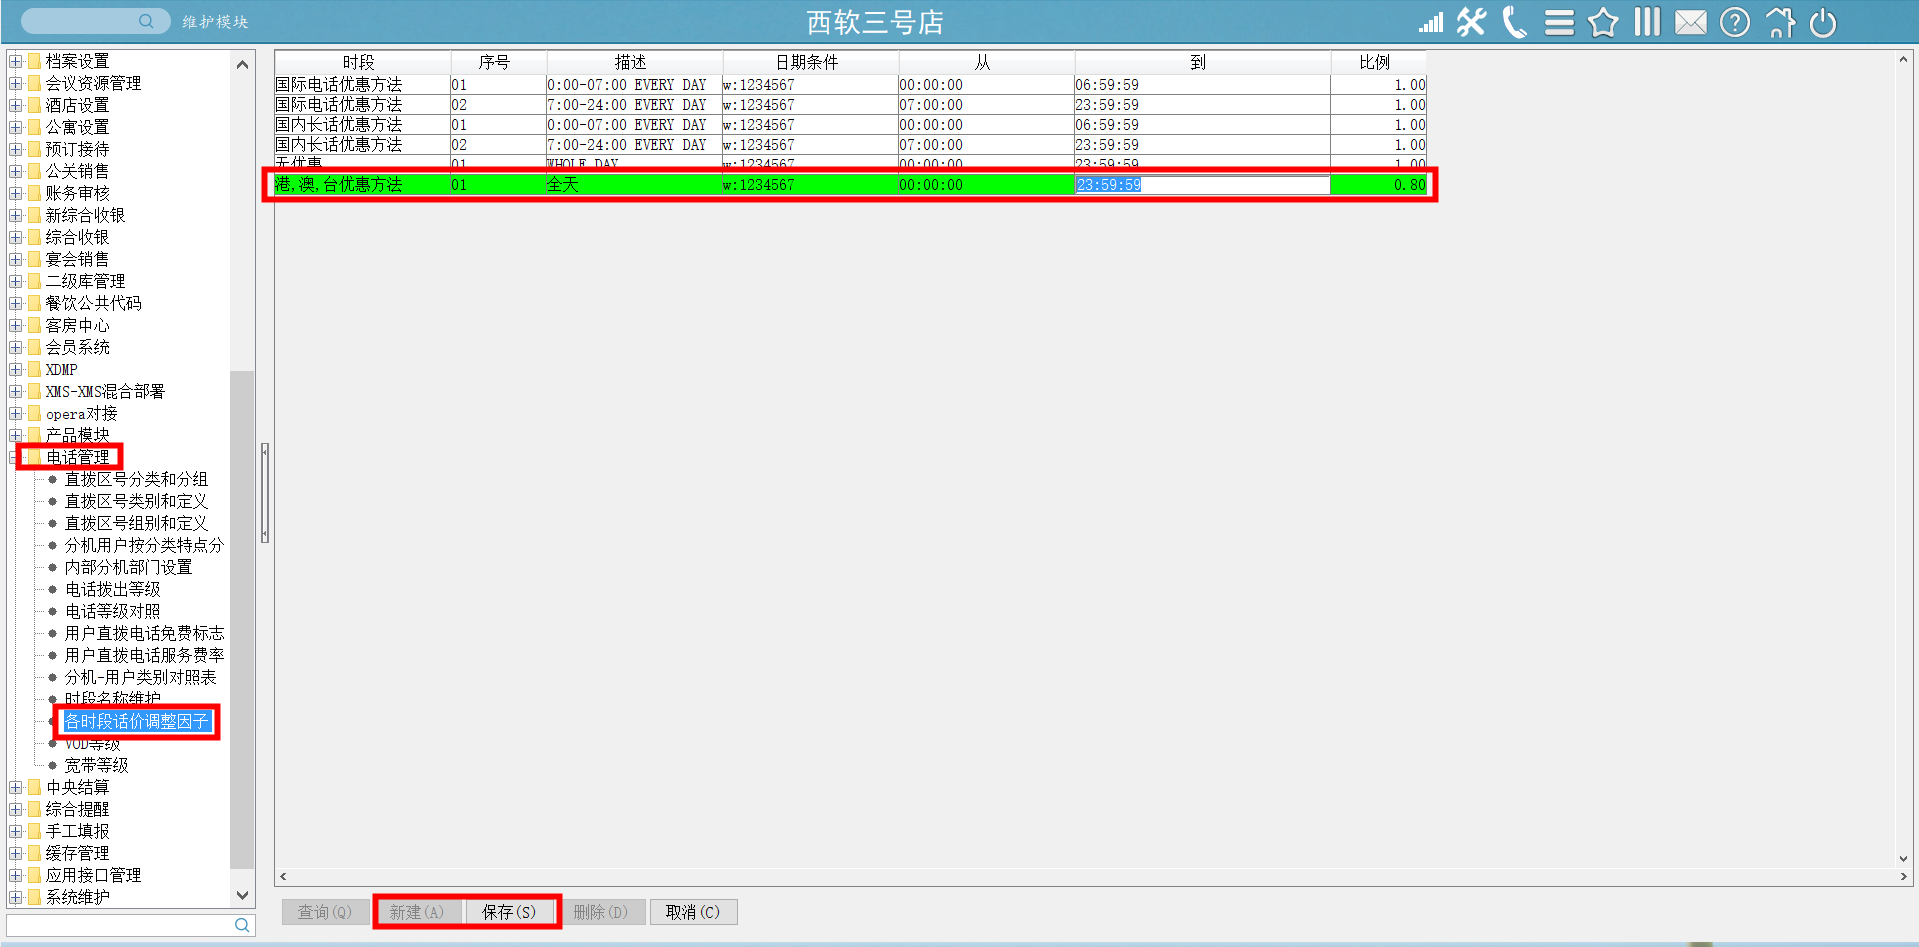
Task: Click the power exit icon
Action: [x=1823, y=22]
